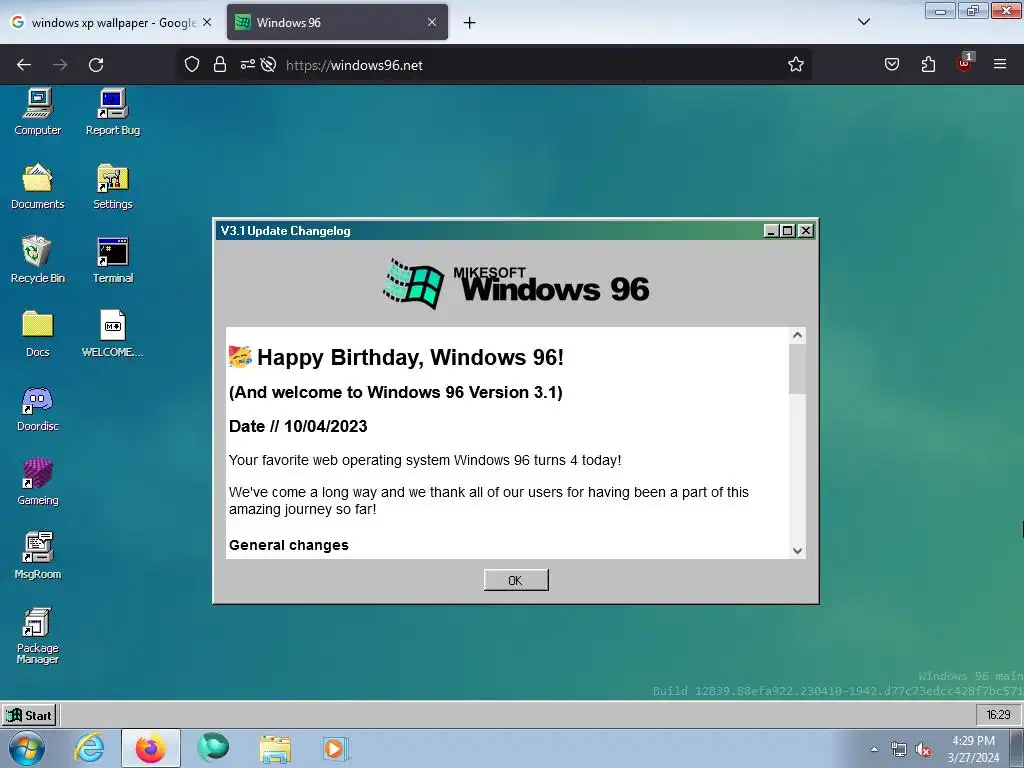1024x768 pixels.
Task: Open Internet Explorer from the taskbar
Action: coord(89,748)
